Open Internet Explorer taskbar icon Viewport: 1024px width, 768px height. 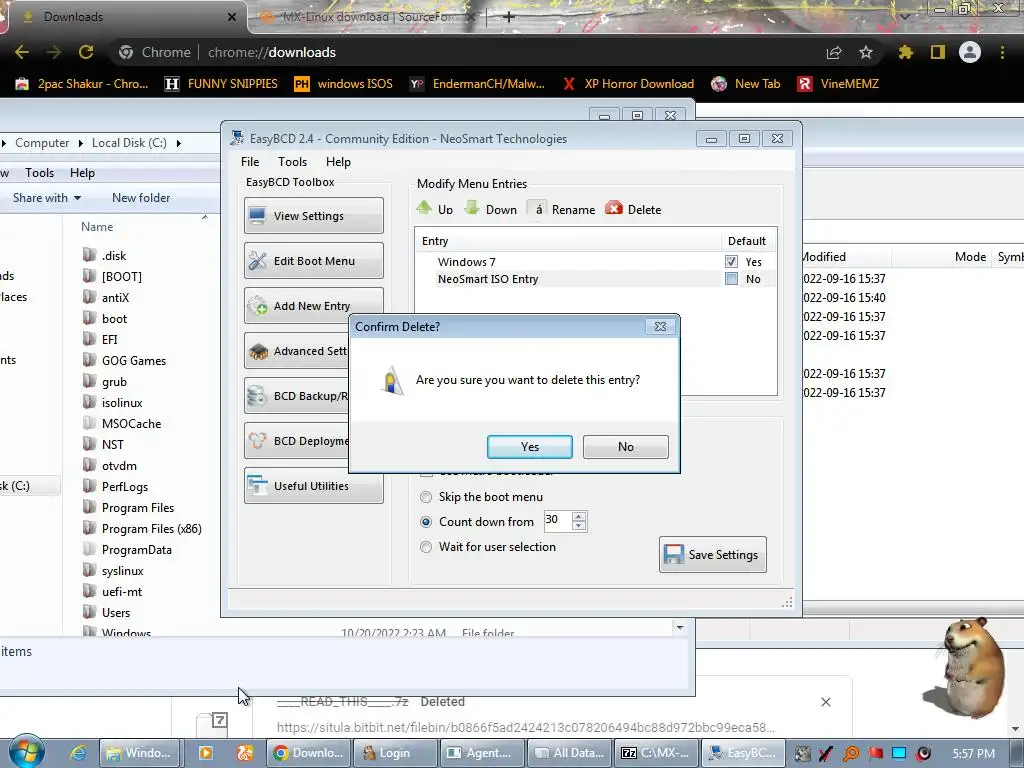coord(78,753)
